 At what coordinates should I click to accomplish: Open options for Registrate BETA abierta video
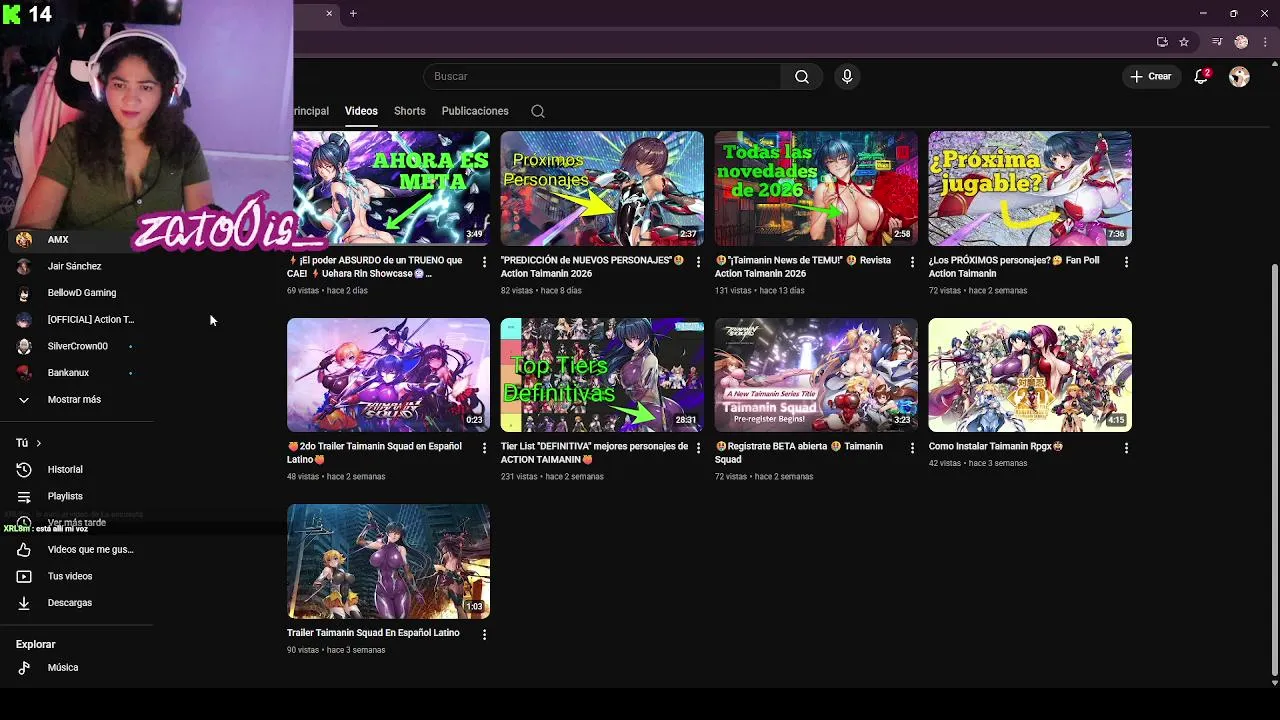[912, 448]
